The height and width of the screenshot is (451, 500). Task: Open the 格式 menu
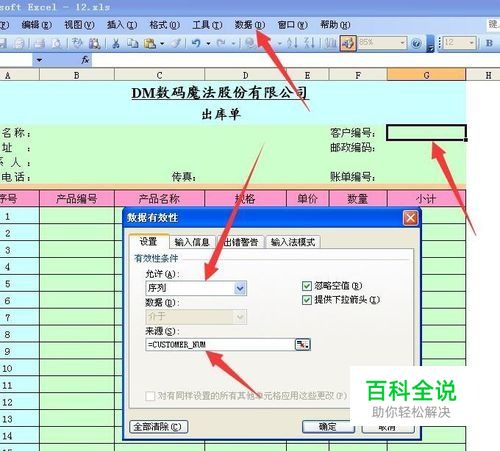(165, 25)
